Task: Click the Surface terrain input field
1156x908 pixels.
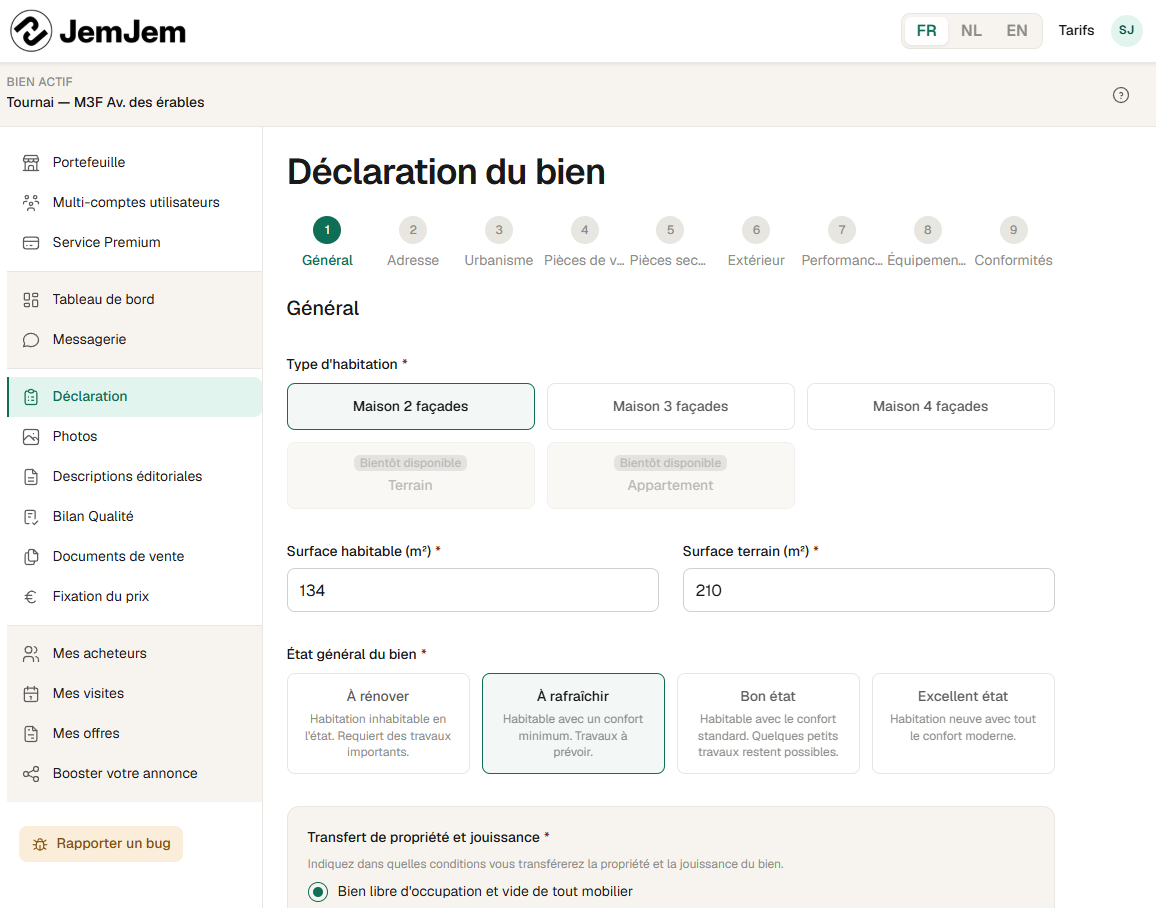Action: (x=868, y=590)
